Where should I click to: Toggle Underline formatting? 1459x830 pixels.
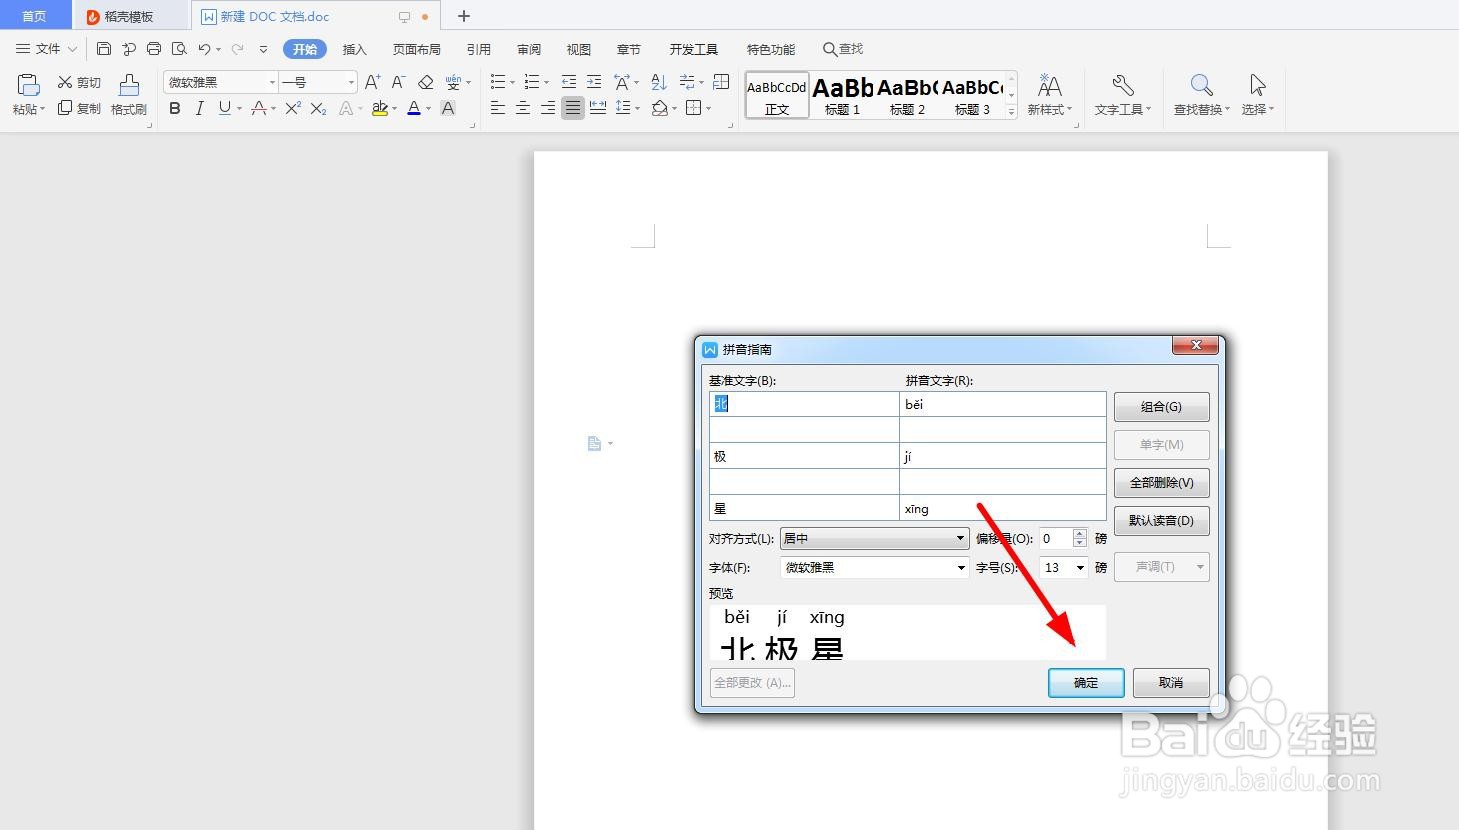click(225, 108)
